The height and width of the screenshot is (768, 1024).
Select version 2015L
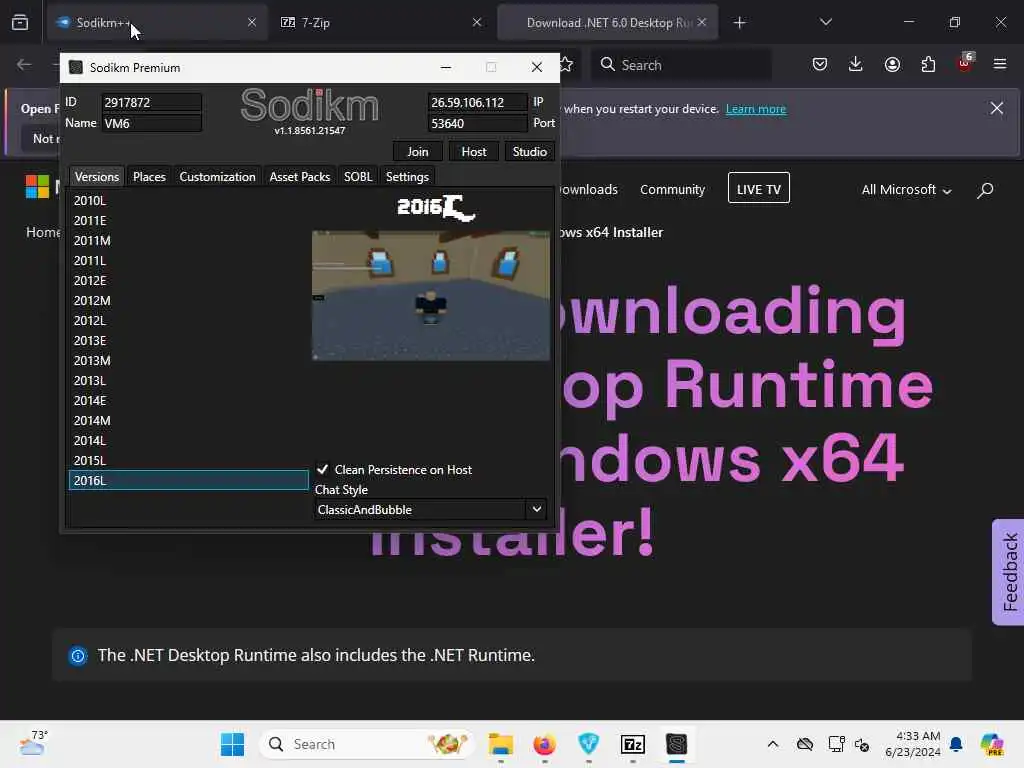click(x=189, y=460)
